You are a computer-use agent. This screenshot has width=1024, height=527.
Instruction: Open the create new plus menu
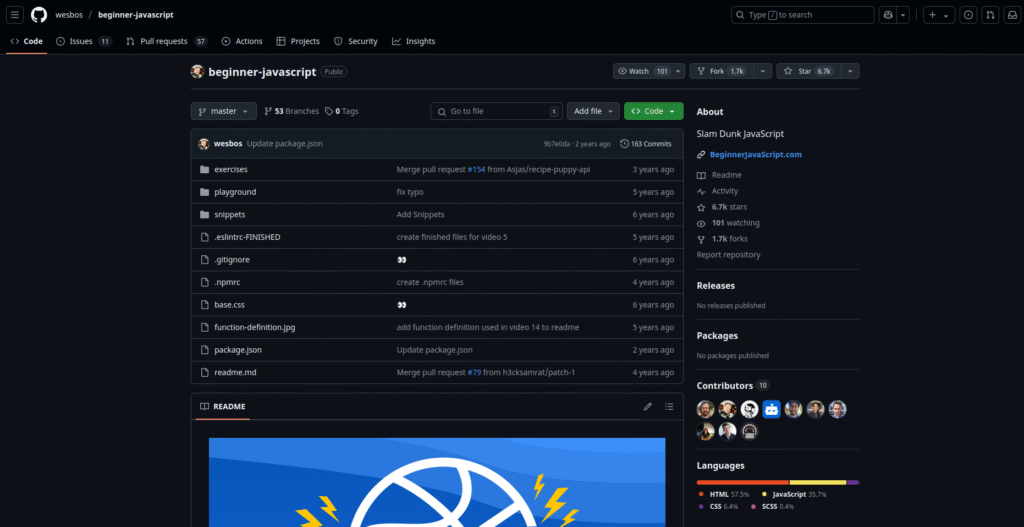939,15
